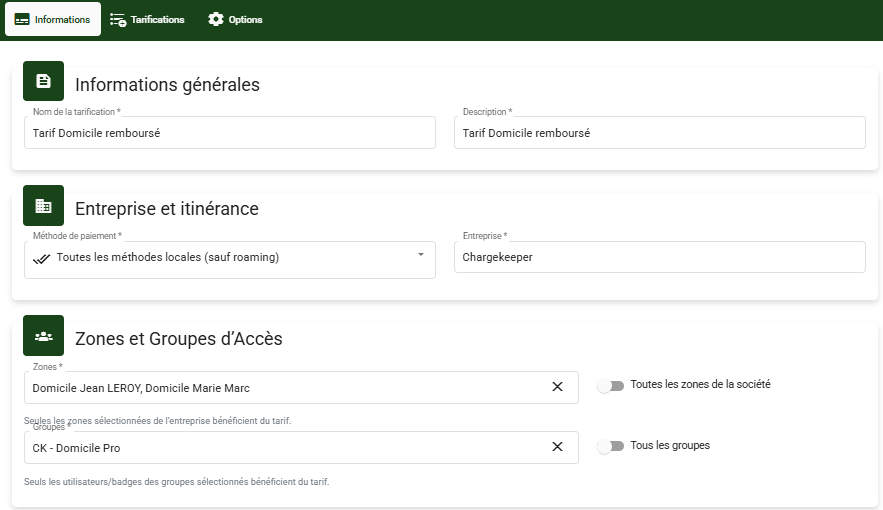Enable Toutes les zones de la société
883x510 pixels.
click(610, 386)
